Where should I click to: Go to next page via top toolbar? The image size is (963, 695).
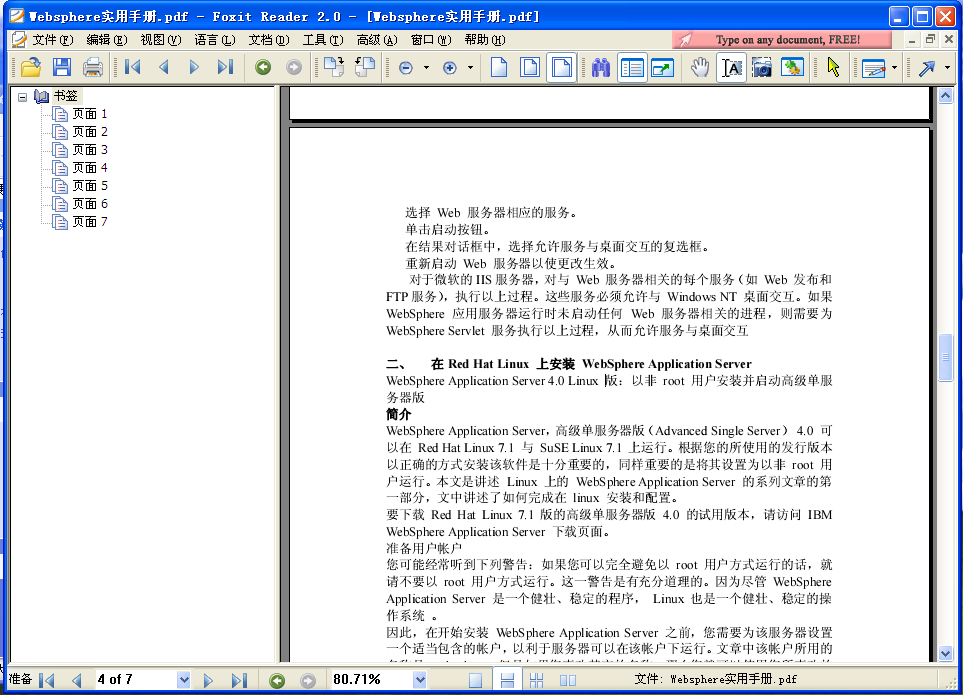(194, 67)
